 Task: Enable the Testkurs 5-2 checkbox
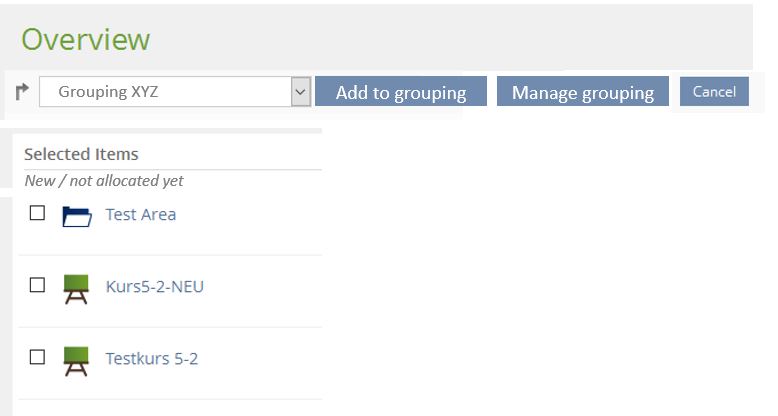[37, 357]
